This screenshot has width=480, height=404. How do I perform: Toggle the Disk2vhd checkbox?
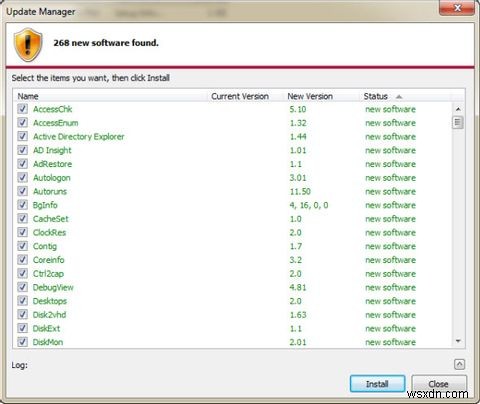[22, 314]
